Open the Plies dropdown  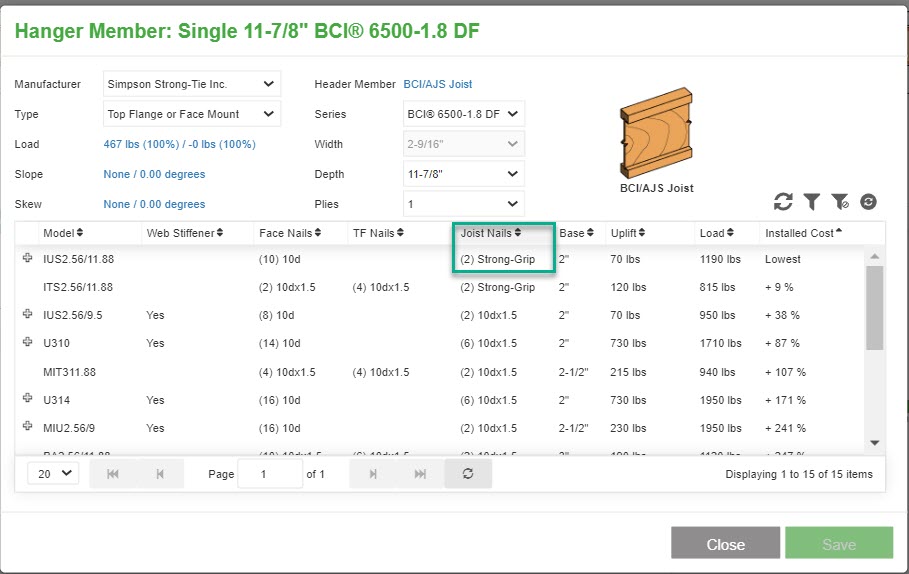click(x=464, y=204)
